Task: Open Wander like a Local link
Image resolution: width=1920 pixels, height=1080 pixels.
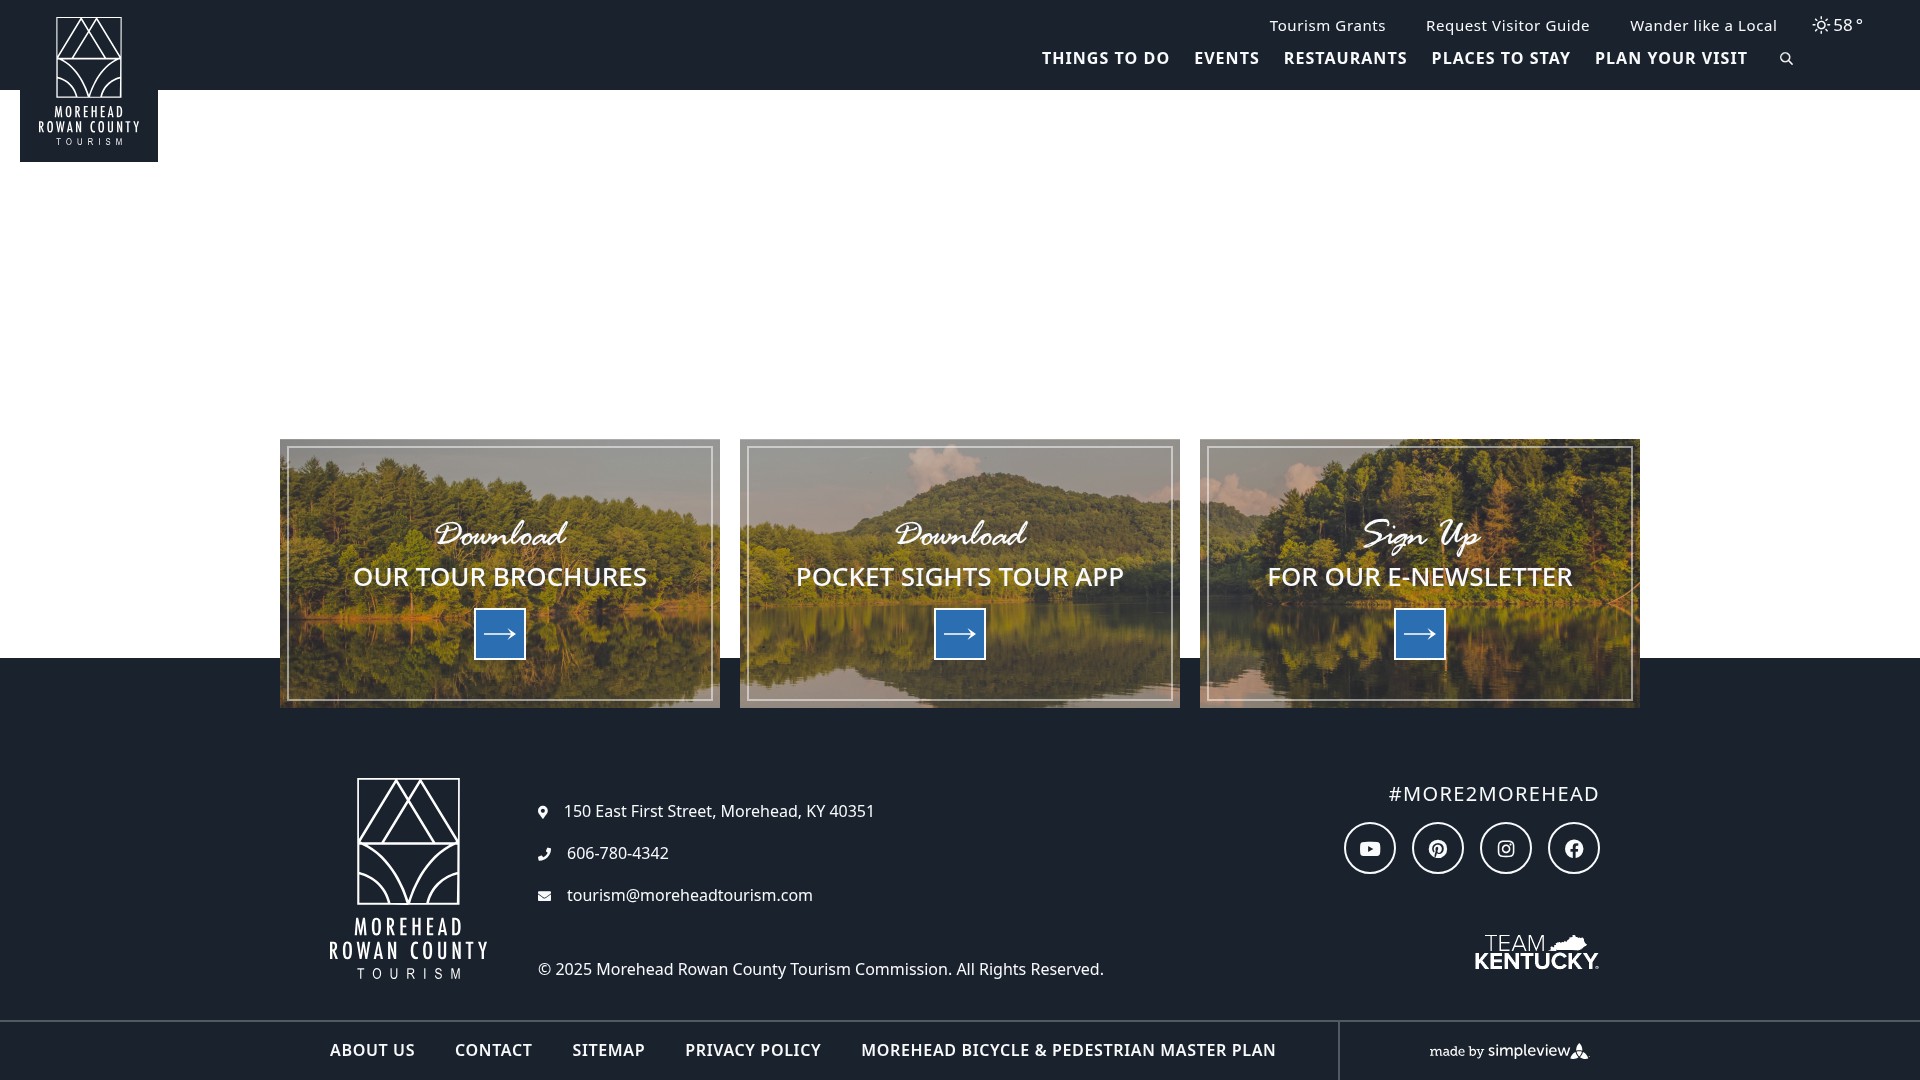Action: [1704, 25]
